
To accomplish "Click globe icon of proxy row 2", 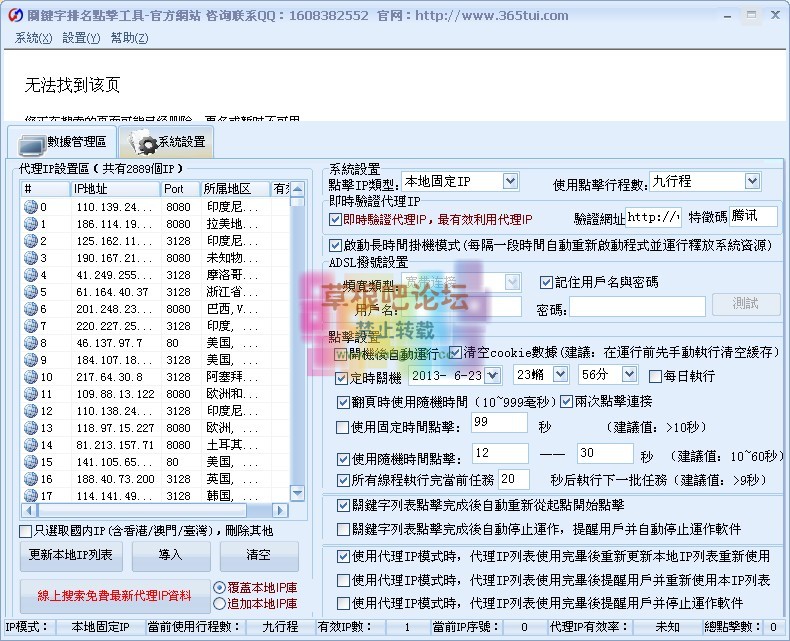I will [x=31, y=241].
